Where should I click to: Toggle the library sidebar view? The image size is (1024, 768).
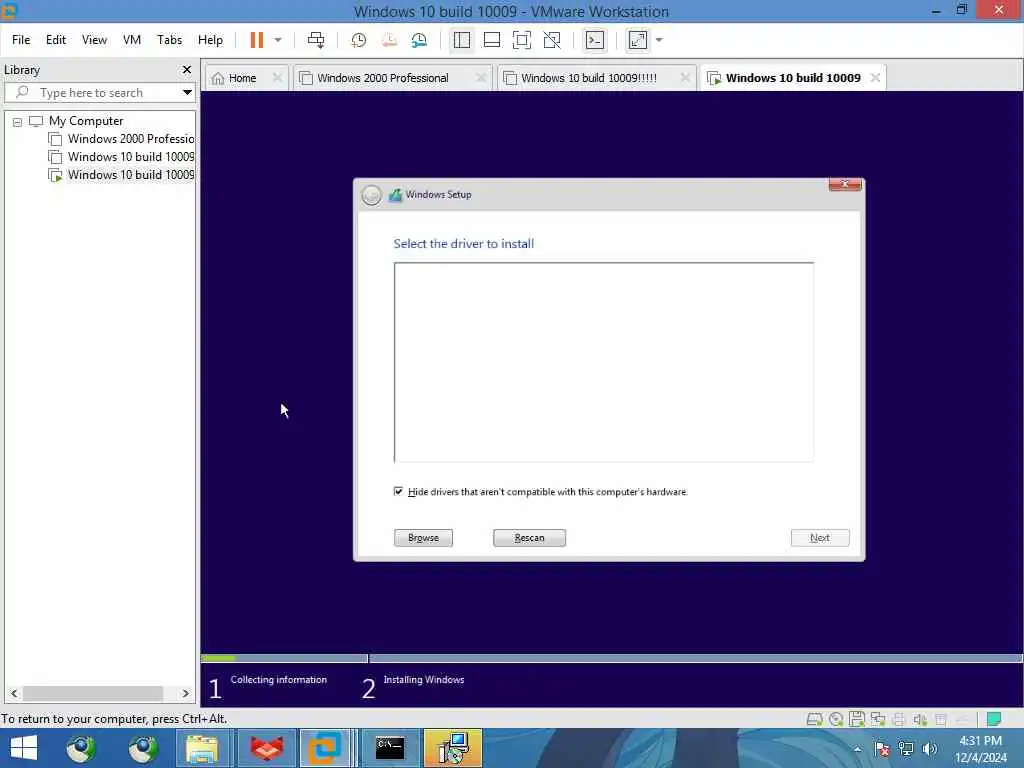point(462,40)
